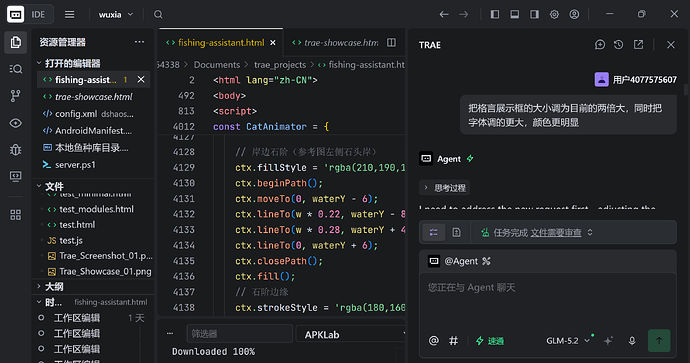Click the file changes view icon

click(456, 232)
